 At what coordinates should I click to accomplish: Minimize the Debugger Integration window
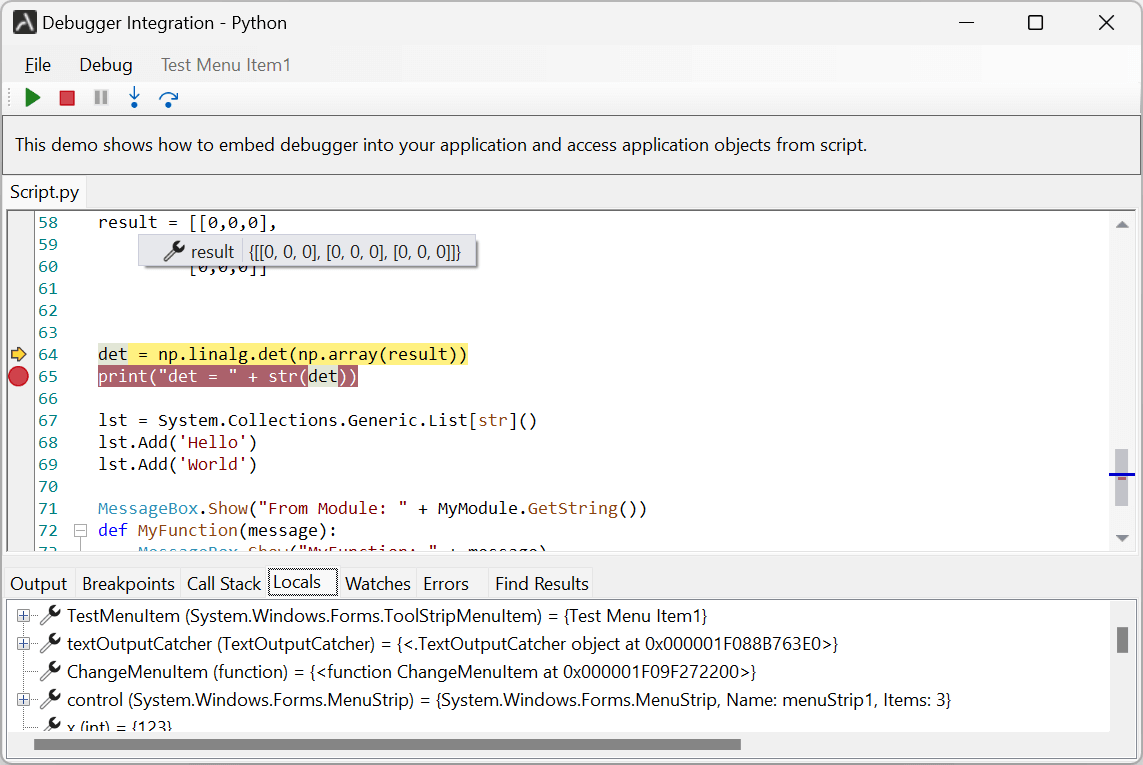[967, 23]
